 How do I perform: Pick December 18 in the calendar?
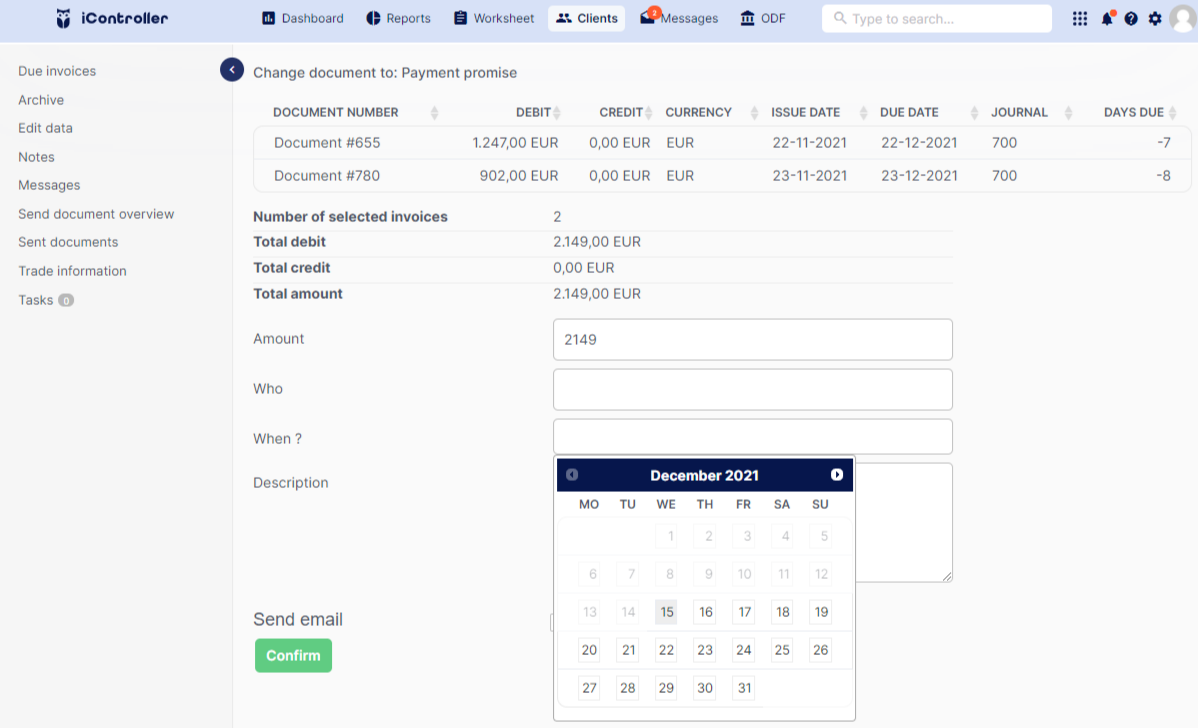(x=782, y=612)
